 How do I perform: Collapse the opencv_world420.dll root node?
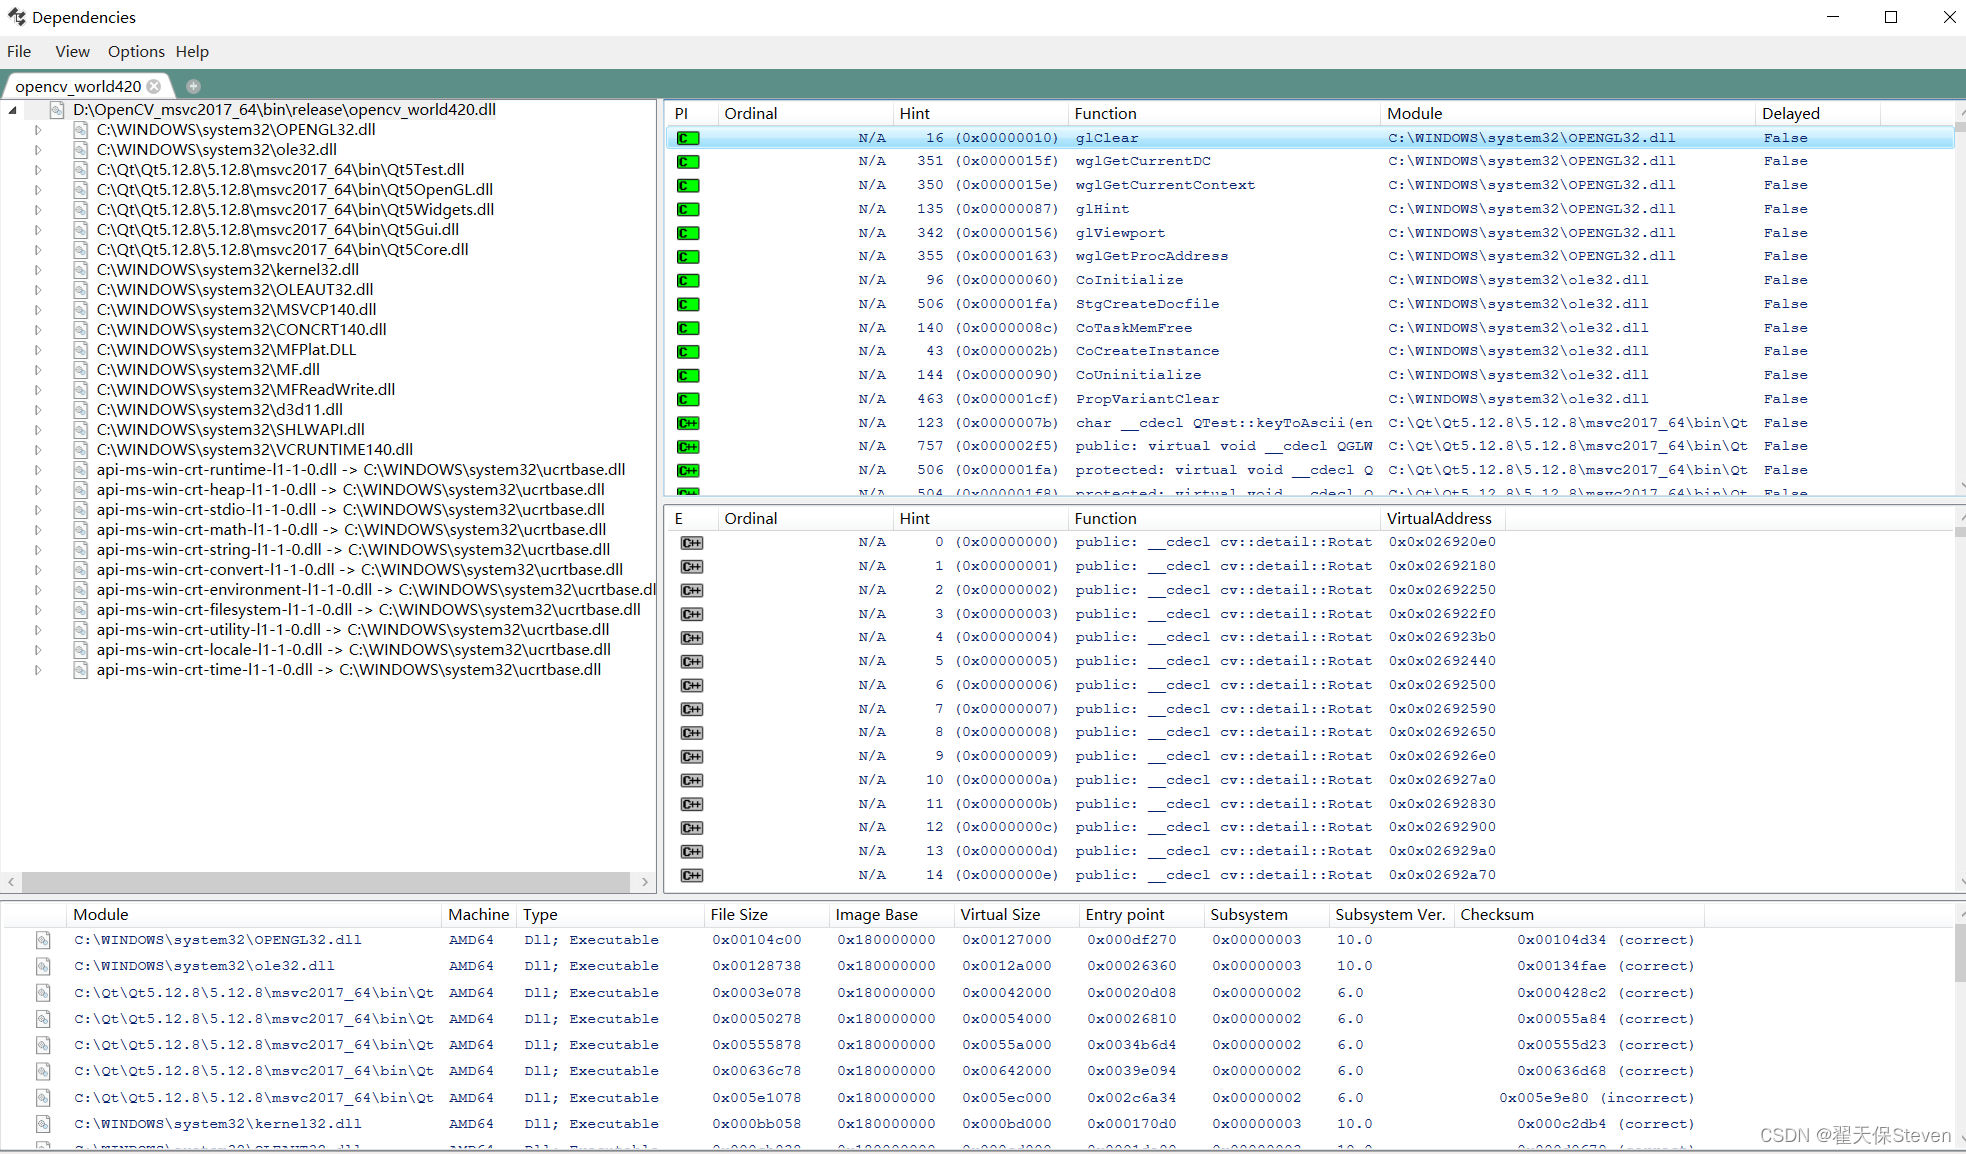[x=11, y=109]
